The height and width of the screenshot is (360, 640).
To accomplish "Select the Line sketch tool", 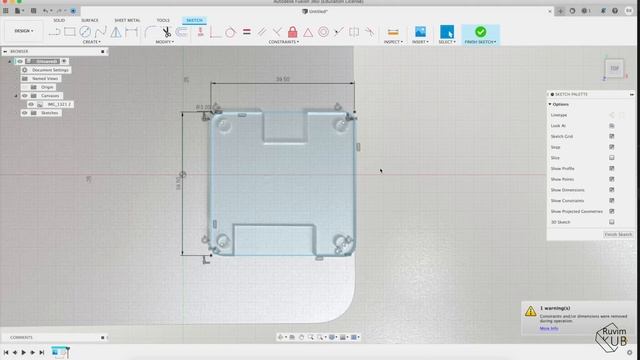I will 54,32.
